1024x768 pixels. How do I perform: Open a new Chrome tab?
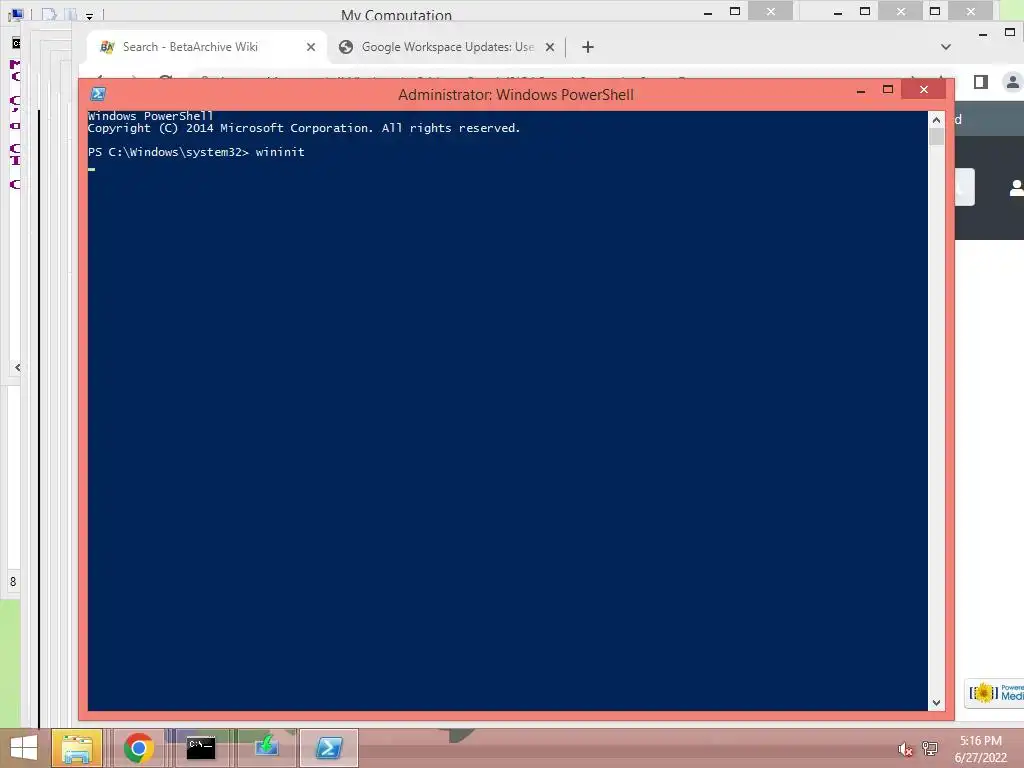(588, 47)
